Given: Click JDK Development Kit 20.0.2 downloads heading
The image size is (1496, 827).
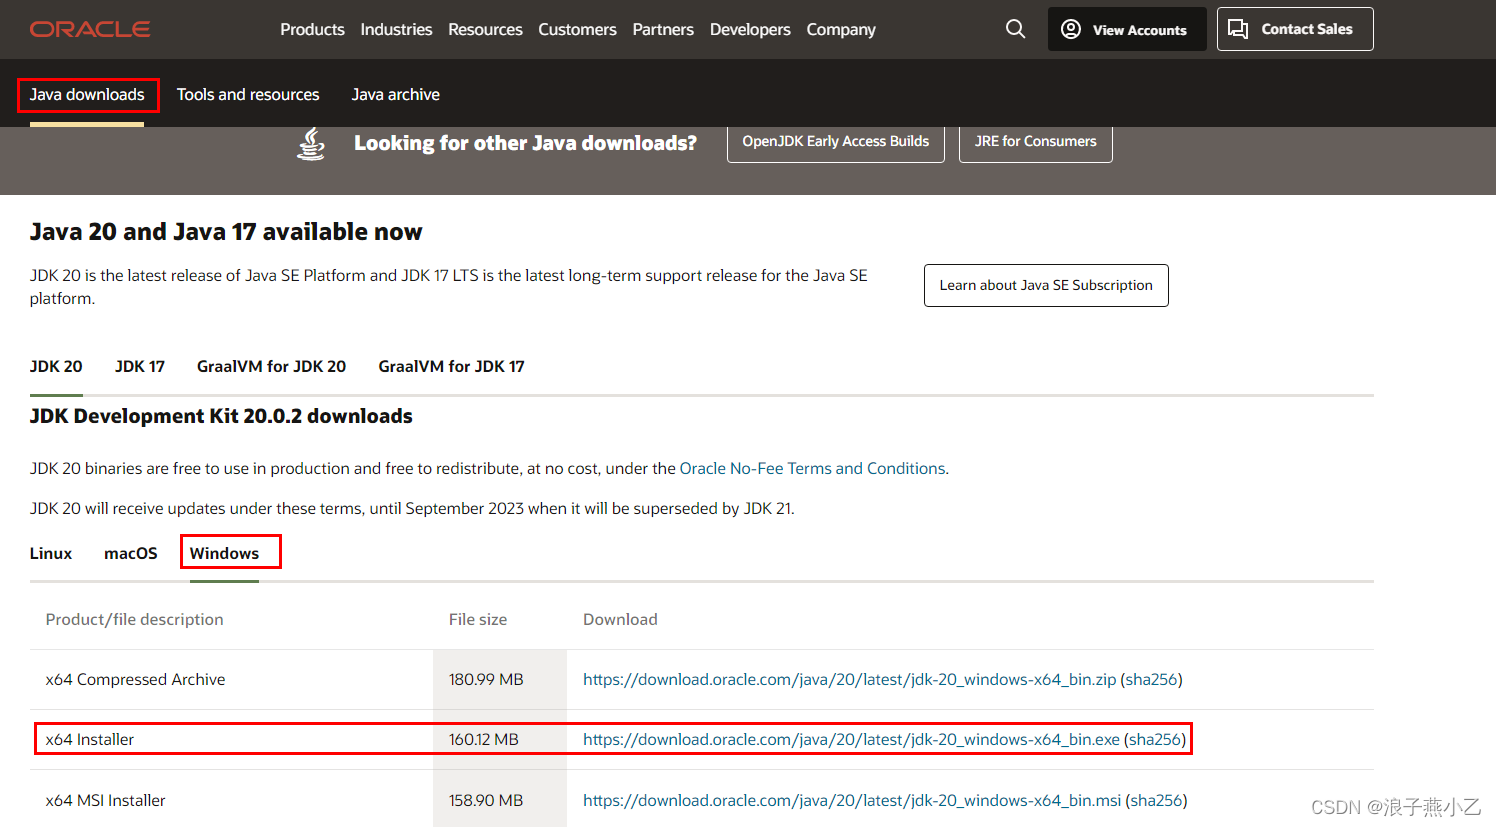Looking at the screenshot, I should pos(221,416).
